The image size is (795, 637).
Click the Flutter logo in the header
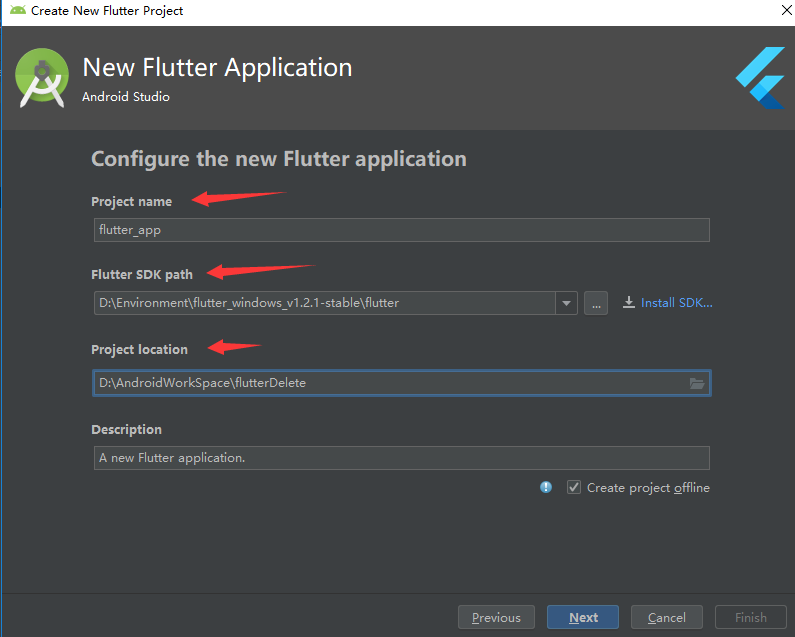759,78
